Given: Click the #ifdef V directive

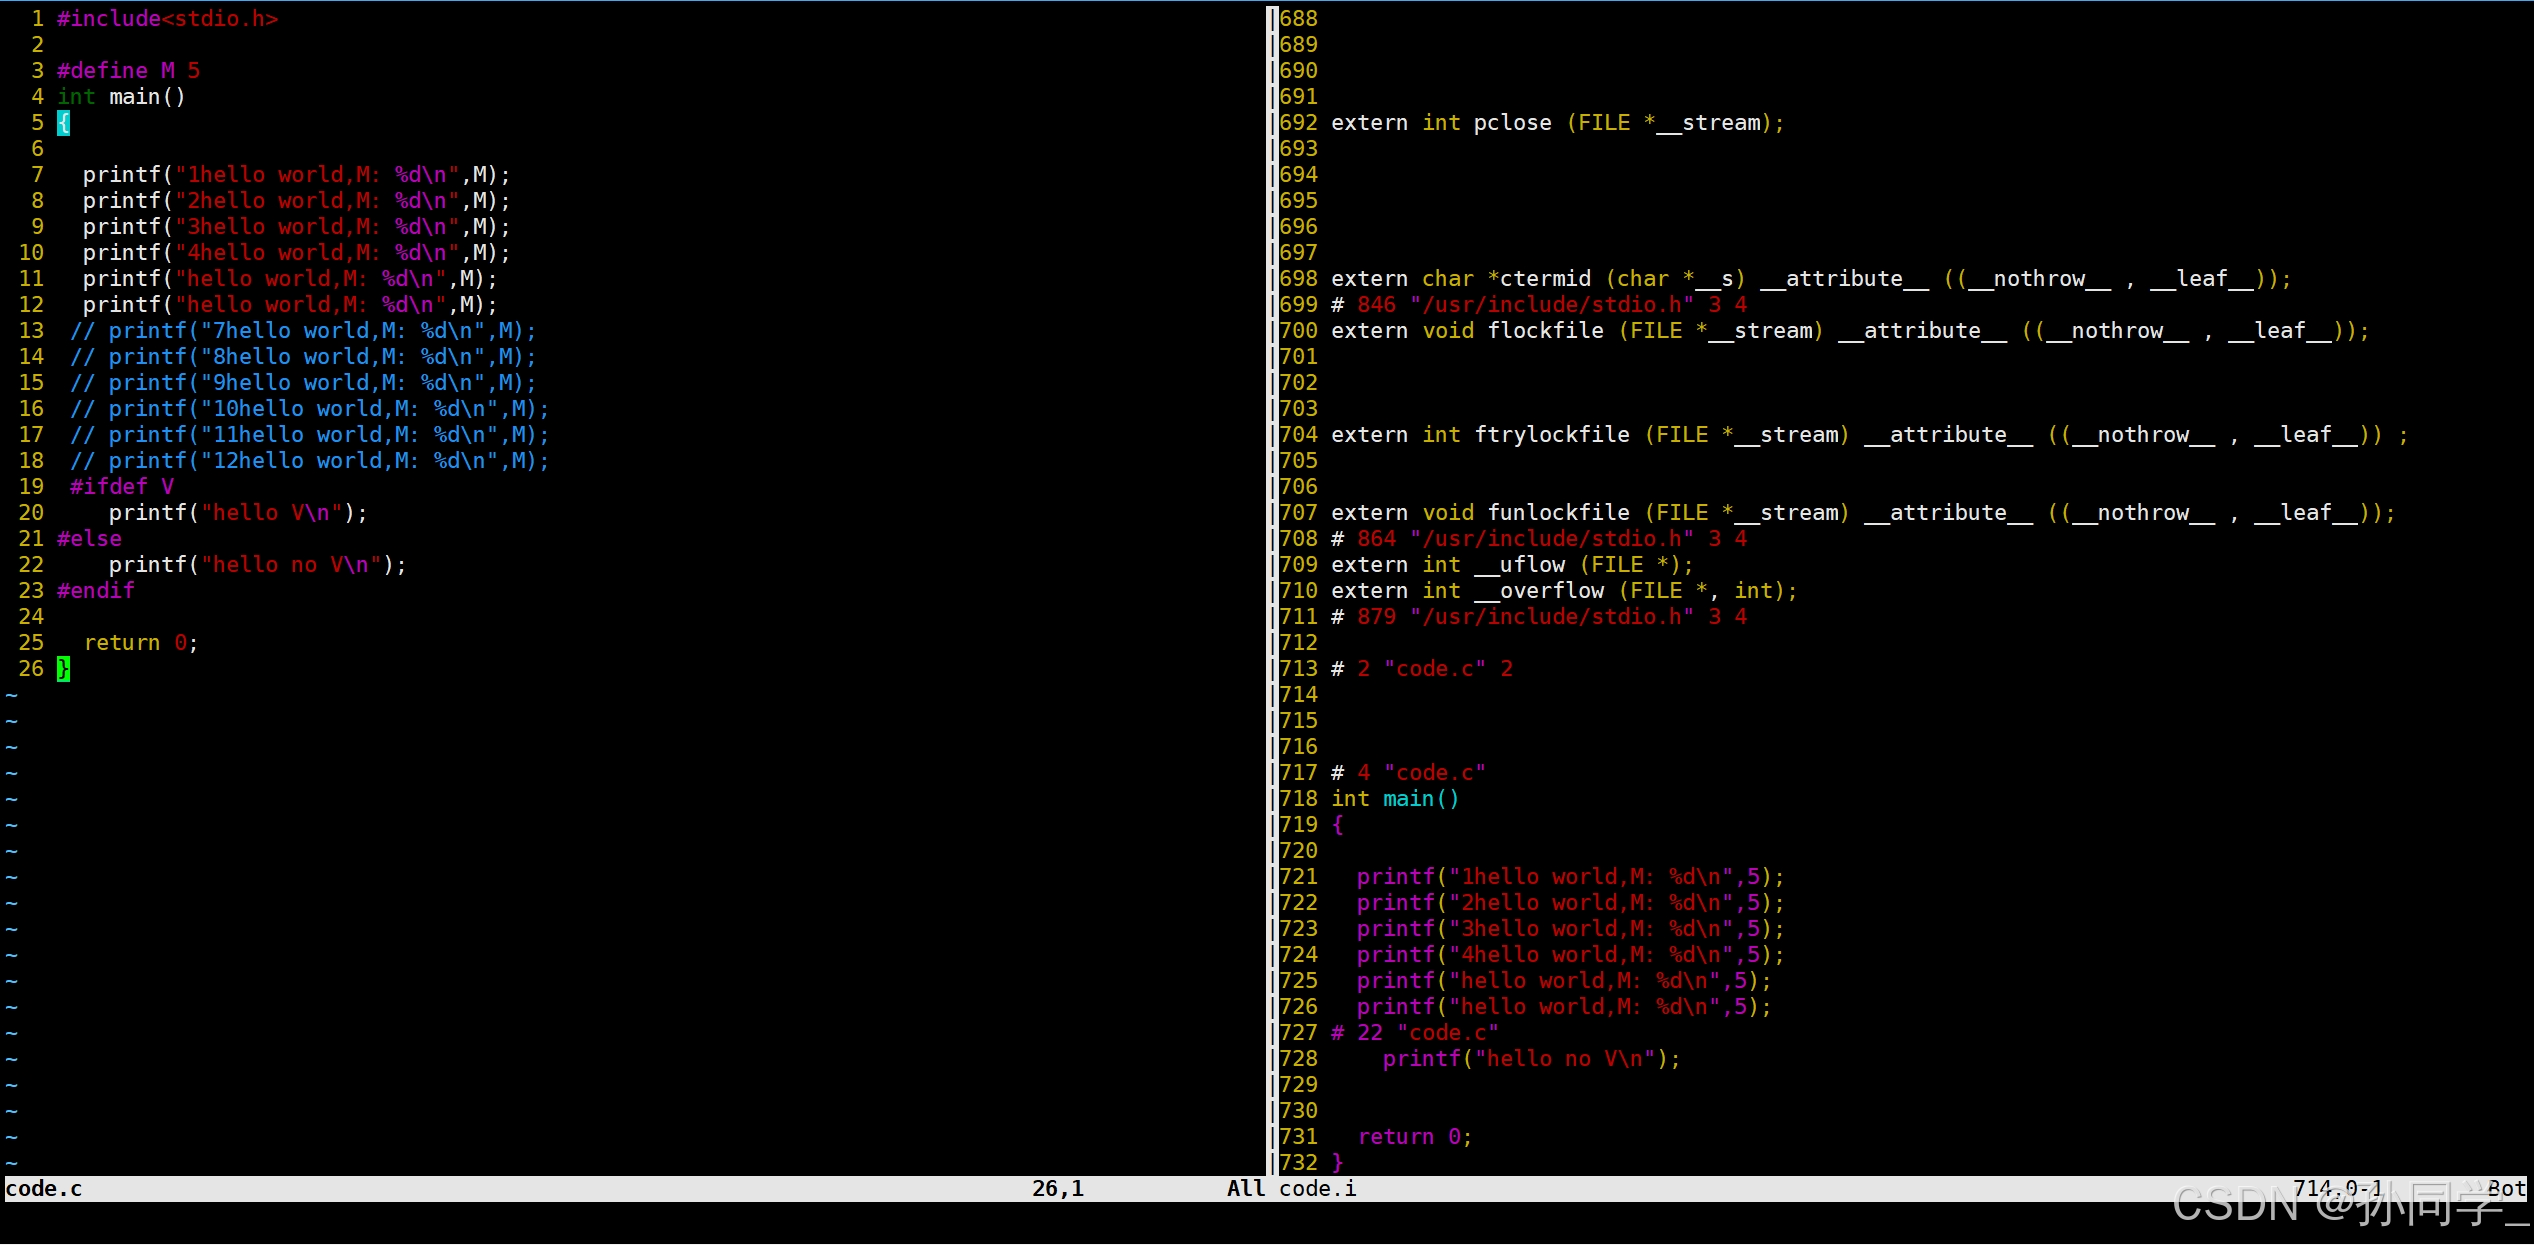Looking at the screenshot, I should 121,486.
